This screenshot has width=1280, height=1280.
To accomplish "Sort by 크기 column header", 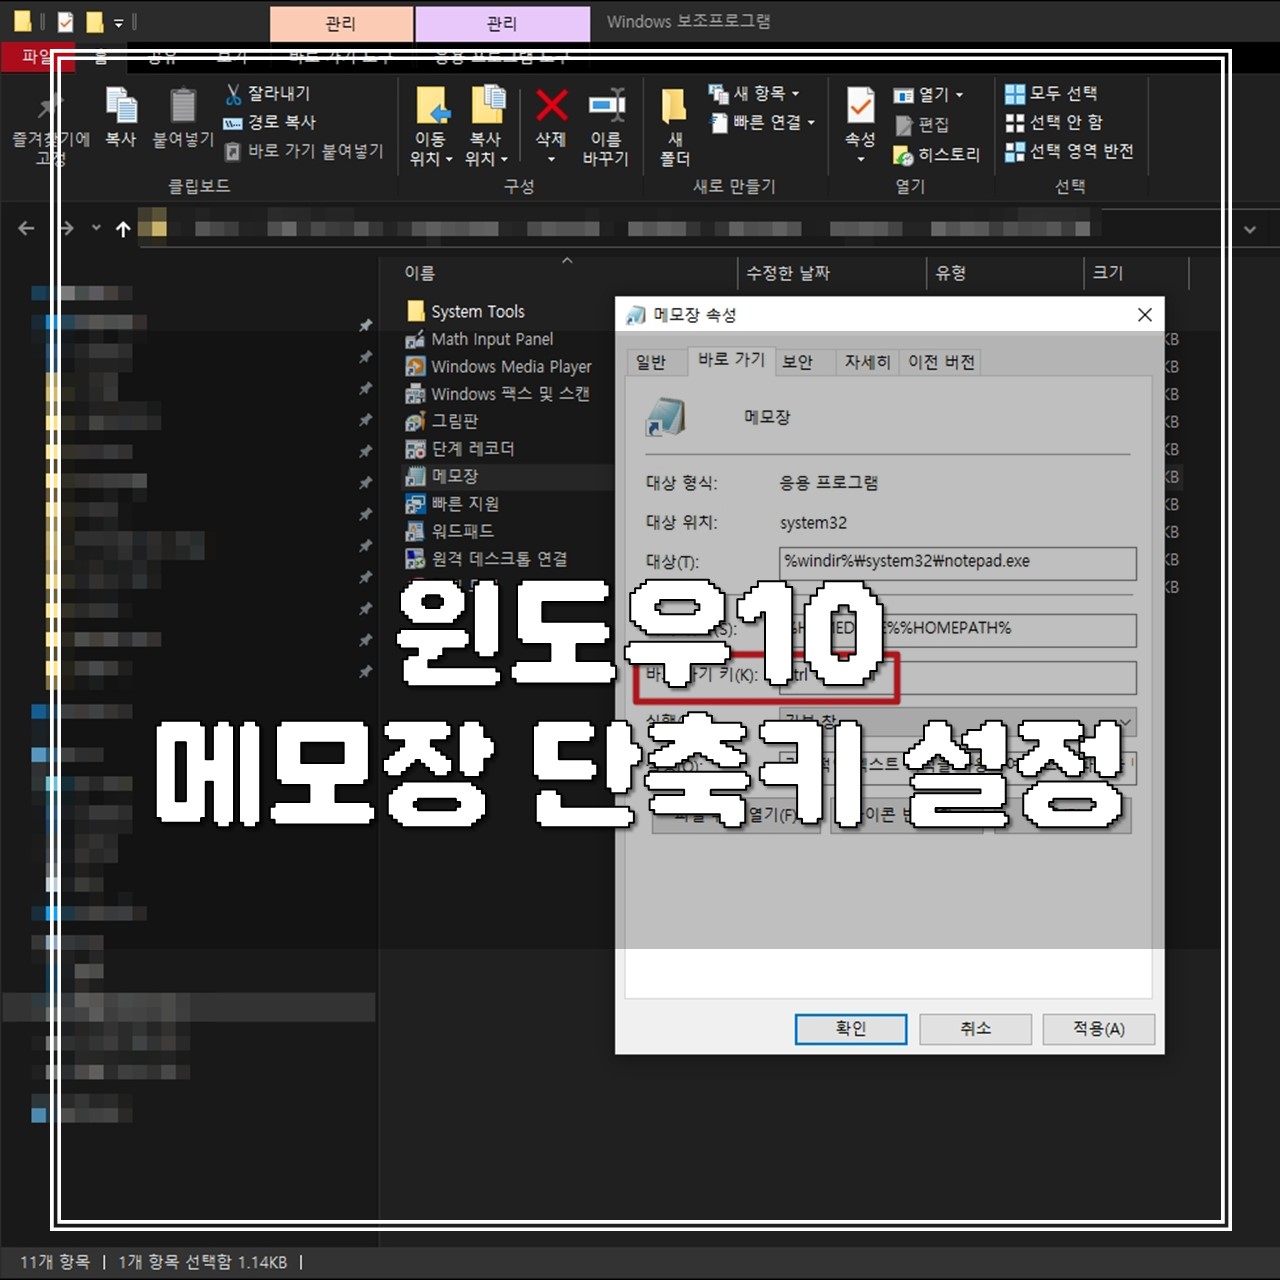I will click(1108, 273).
